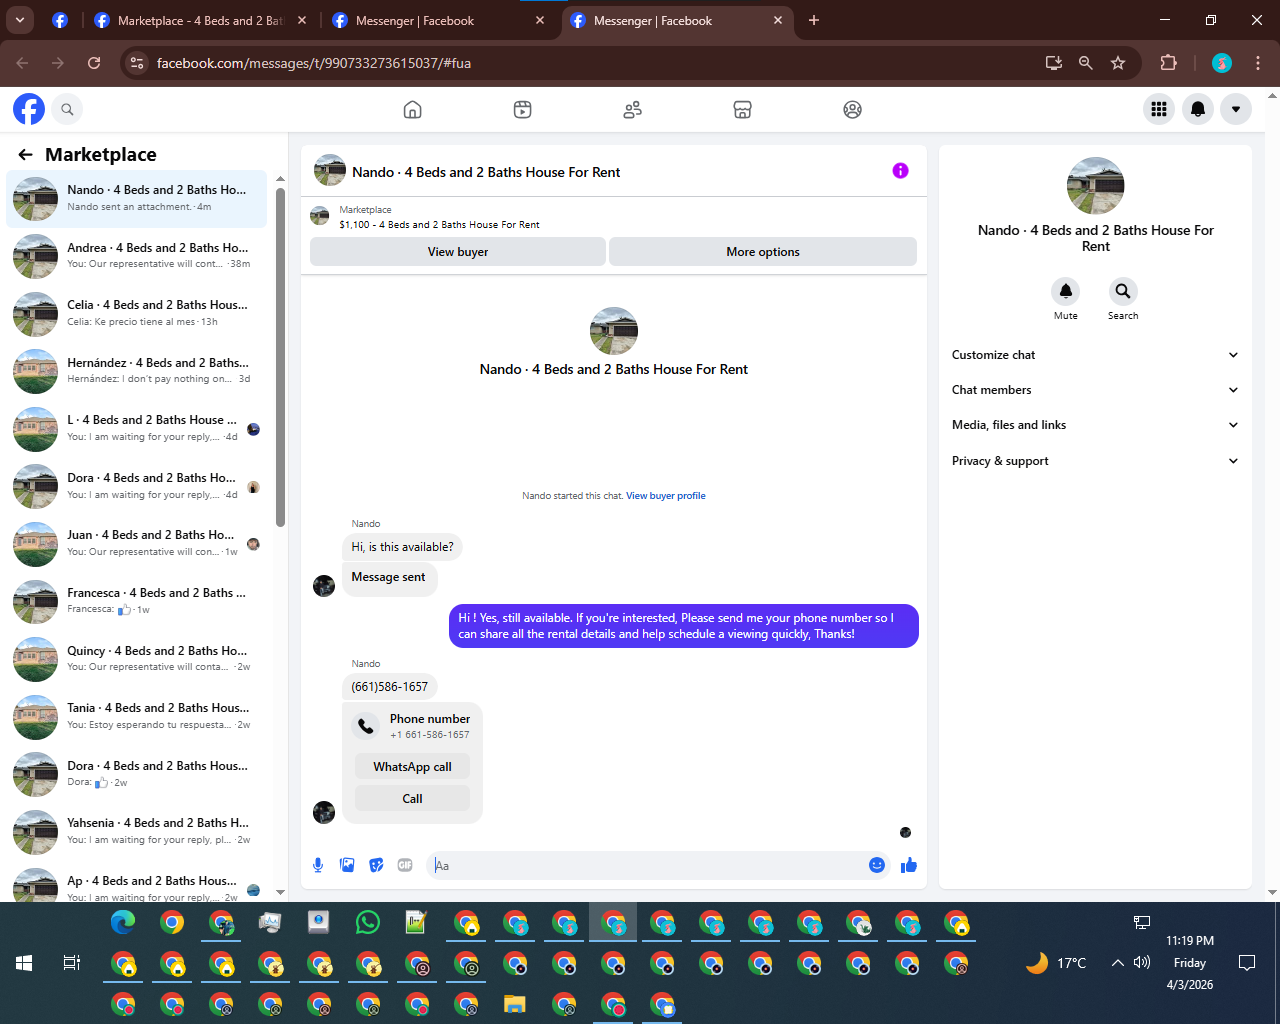This screenshot has width=1280, height=1024.
Task: Switch to the first Messenger browser tab
Action: click(438, 20)
